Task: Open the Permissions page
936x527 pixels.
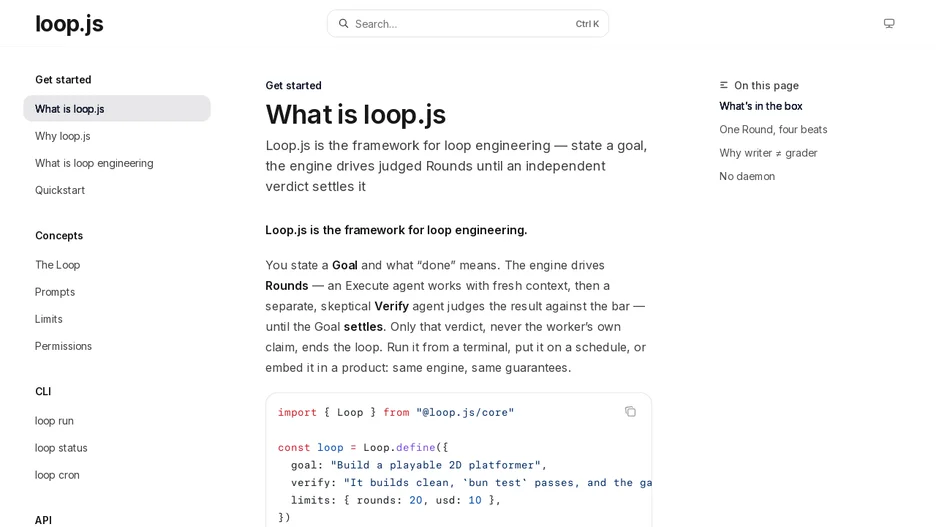Action: point(63,346)
